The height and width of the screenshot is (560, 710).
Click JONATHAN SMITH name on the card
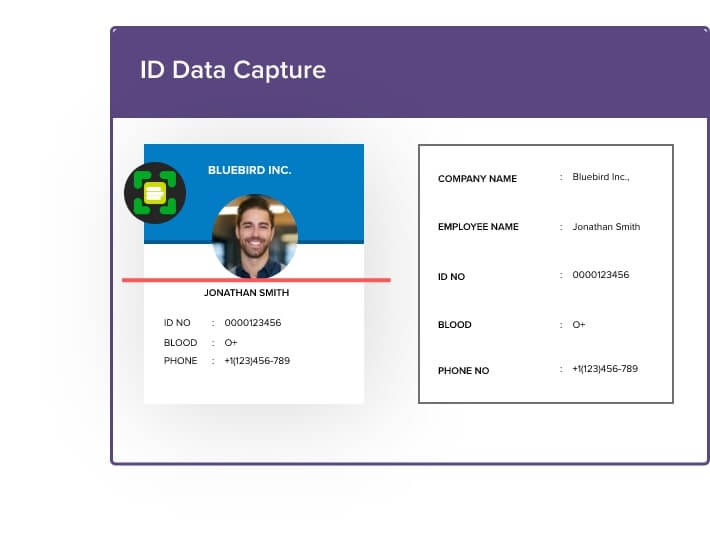246,293
